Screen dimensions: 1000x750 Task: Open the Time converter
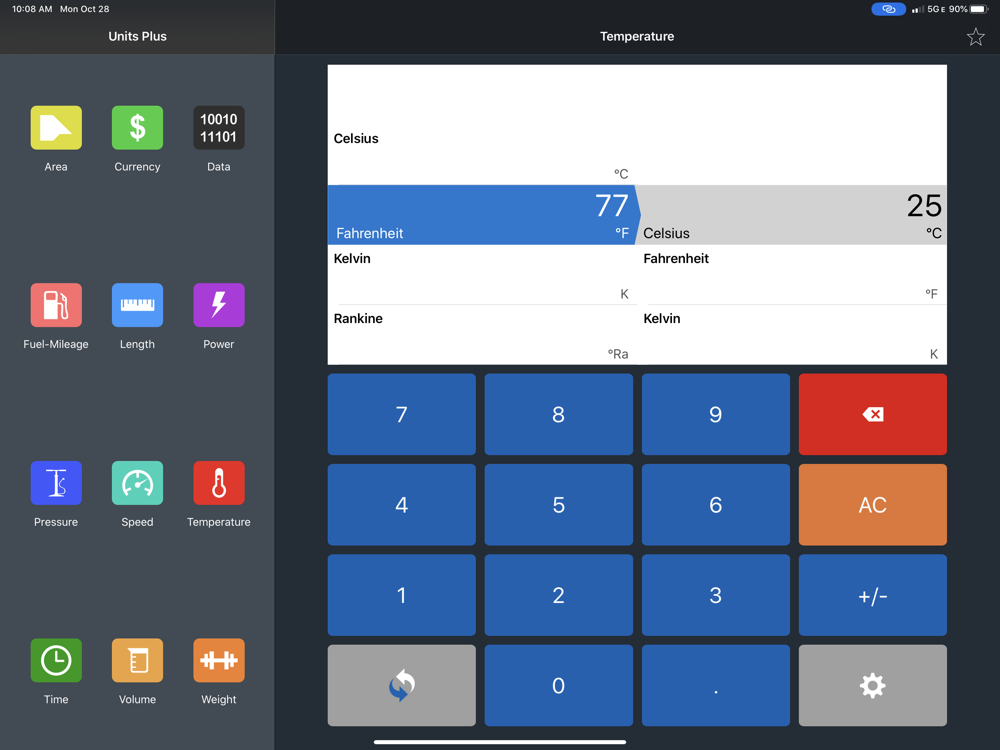56,660
